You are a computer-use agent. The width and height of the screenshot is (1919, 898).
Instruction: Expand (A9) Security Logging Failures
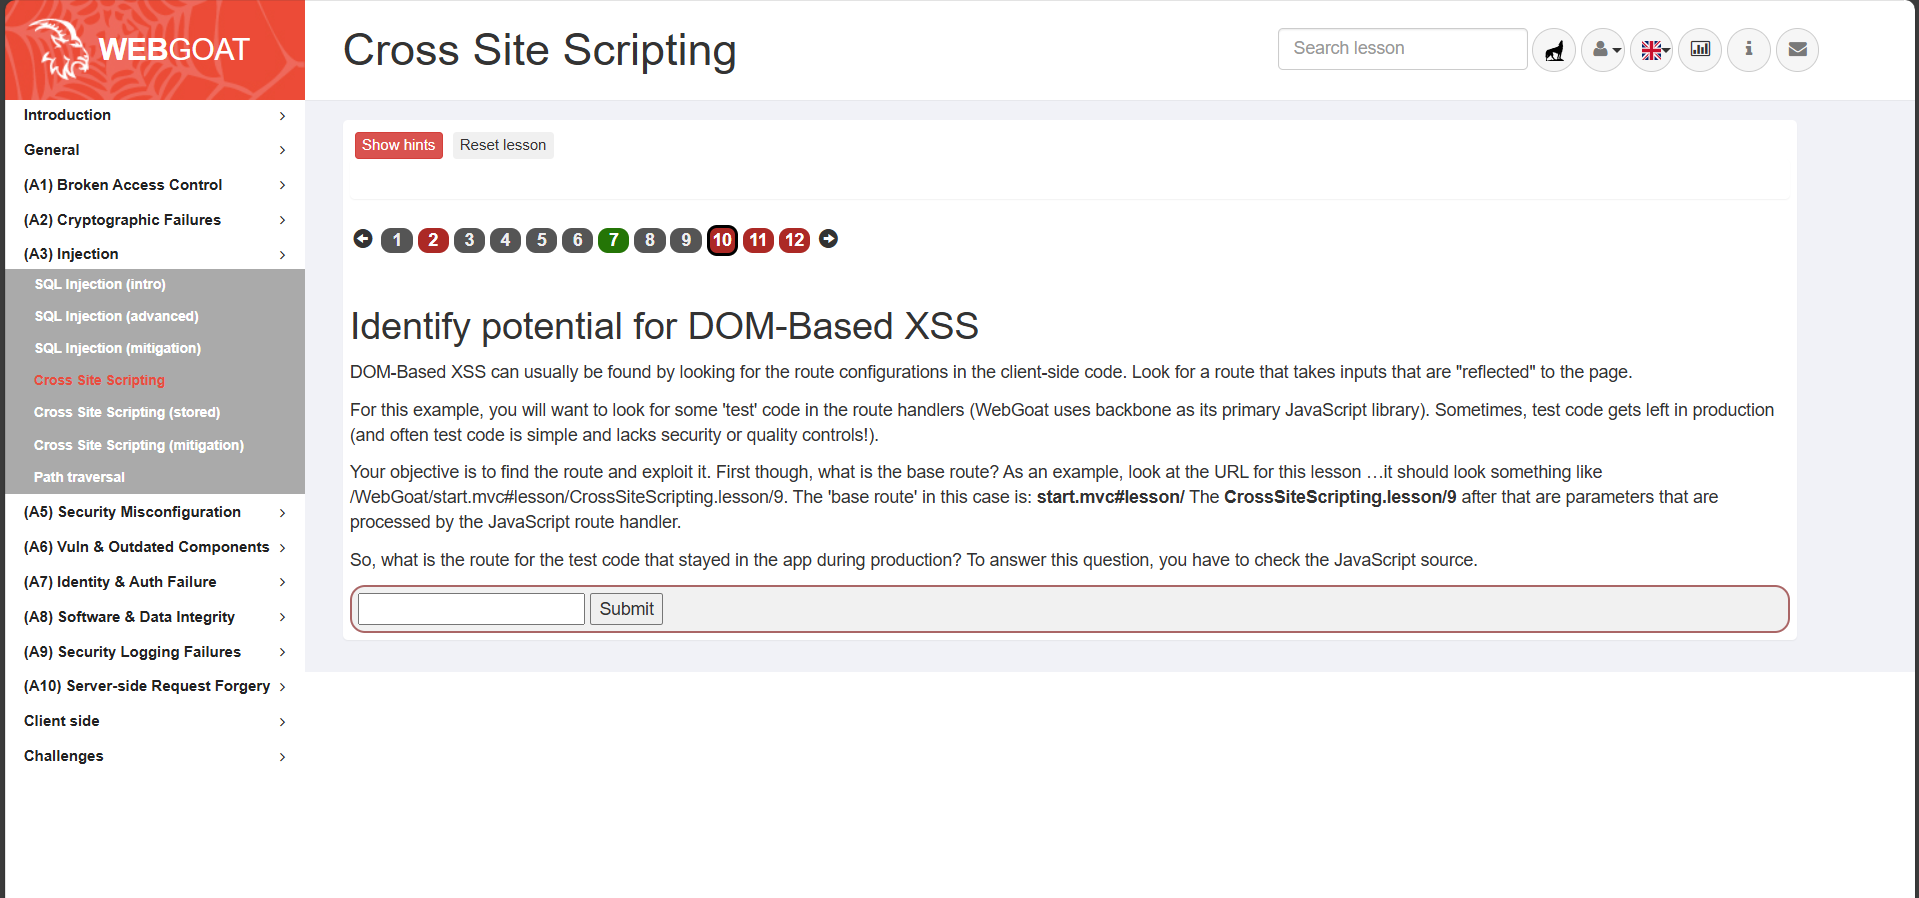coord(155,652)
